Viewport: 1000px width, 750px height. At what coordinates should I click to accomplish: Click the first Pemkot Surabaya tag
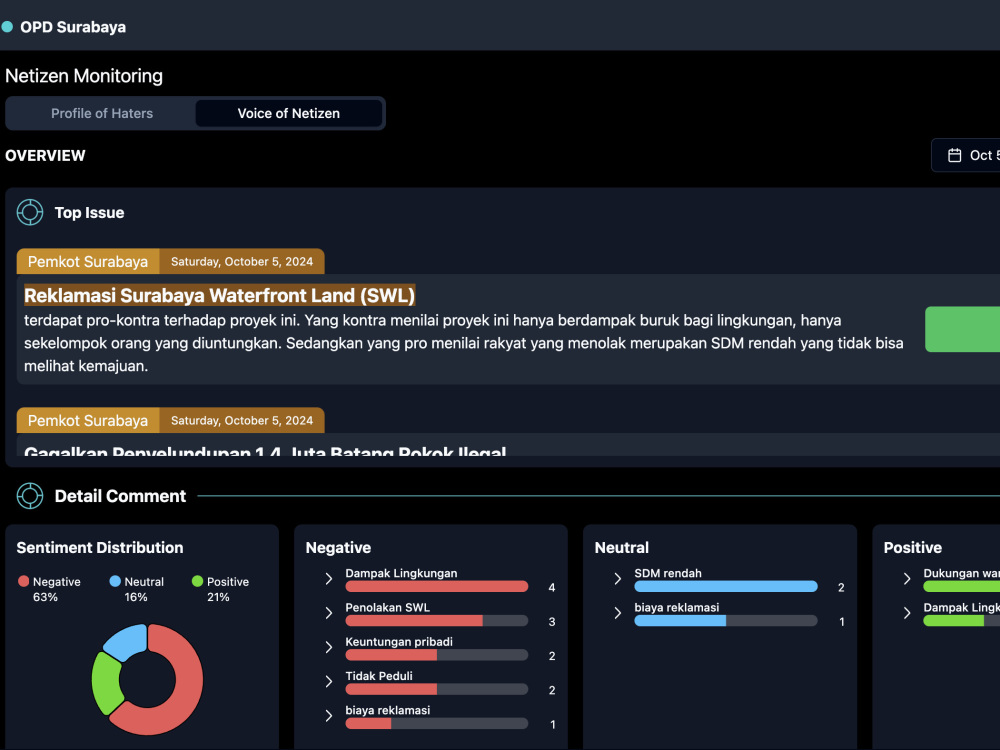[x=88, y=261]
